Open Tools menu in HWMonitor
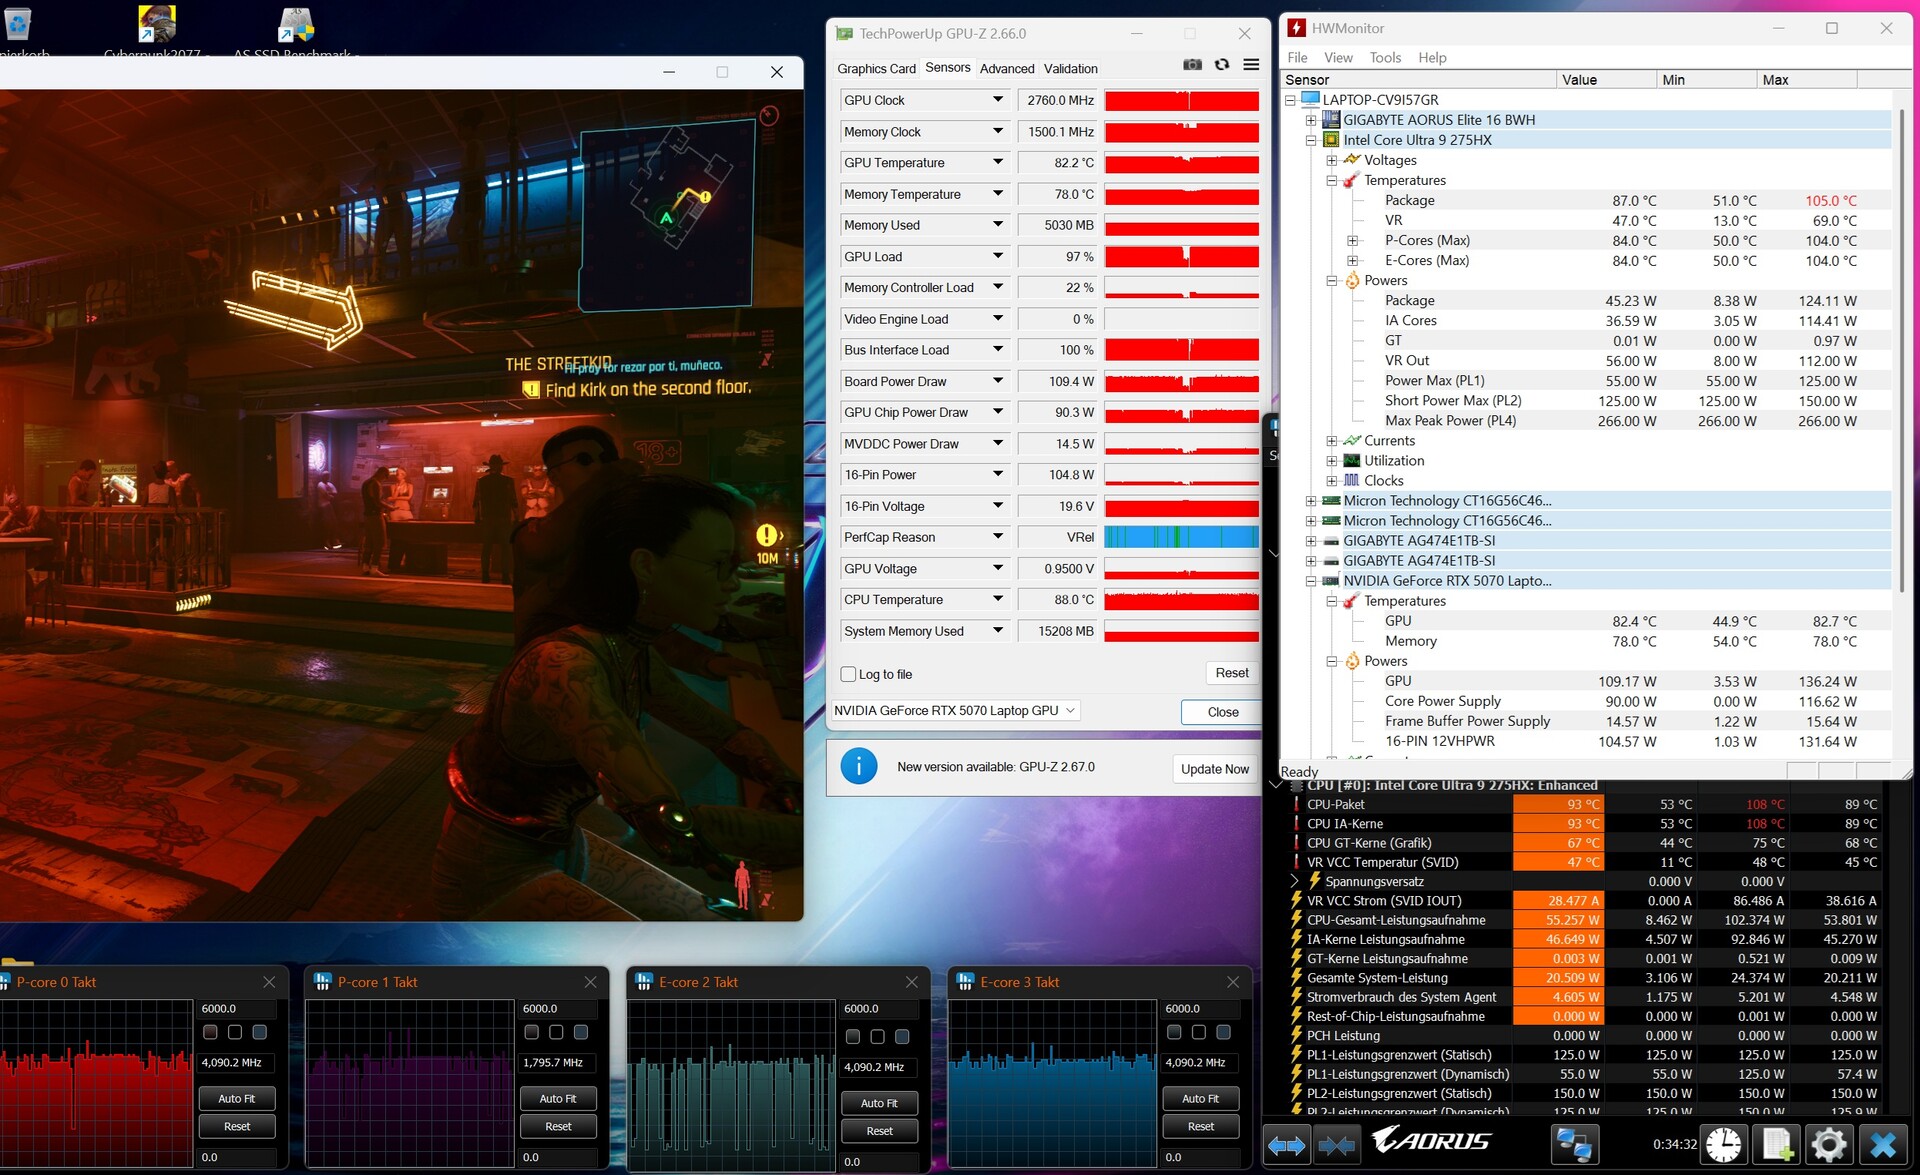 click(1384, 58)
